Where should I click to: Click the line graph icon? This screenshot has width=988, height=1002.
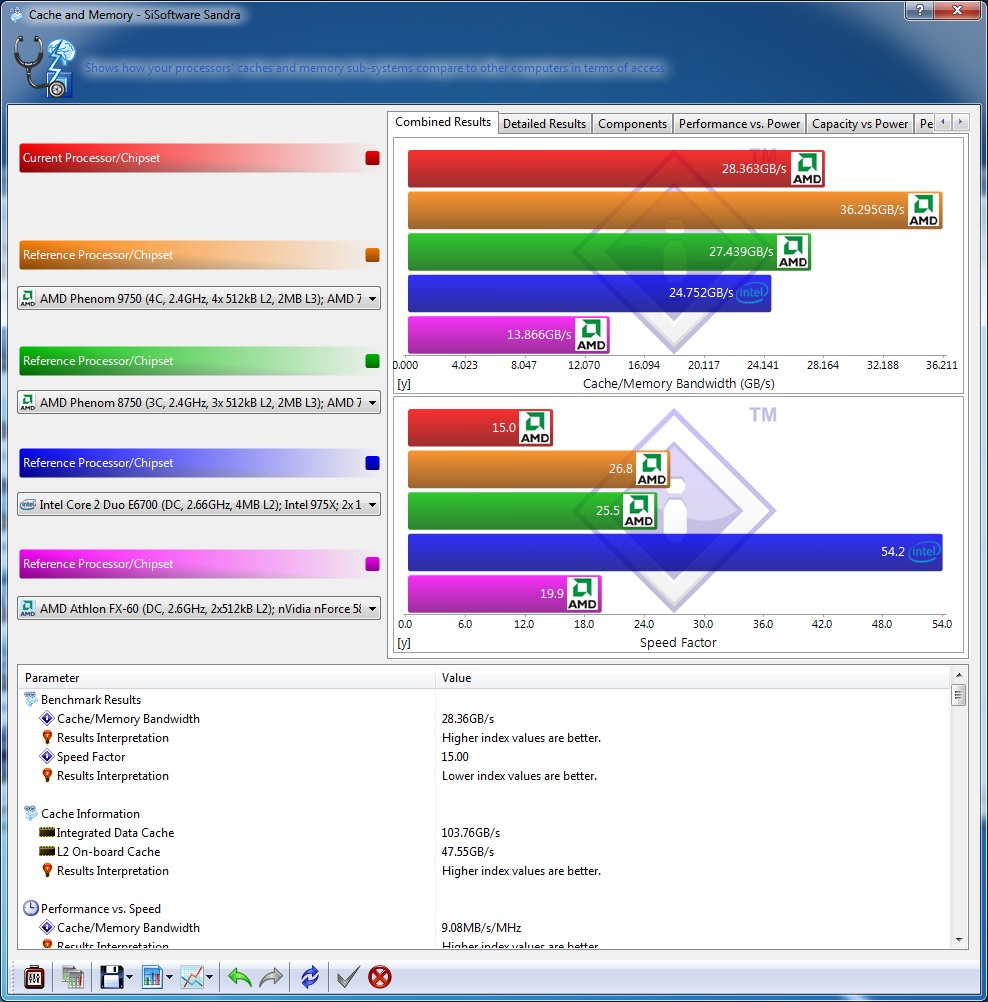pyautogui.click(x=192, y=977)
